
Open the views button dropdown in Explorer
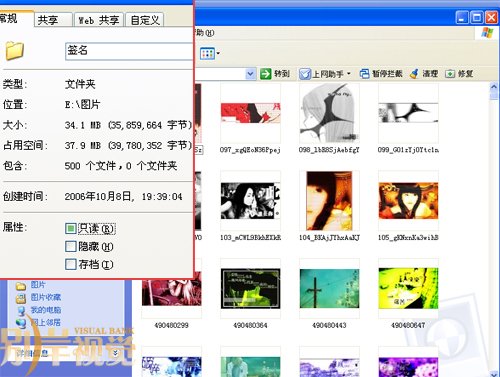click(210, 53)
